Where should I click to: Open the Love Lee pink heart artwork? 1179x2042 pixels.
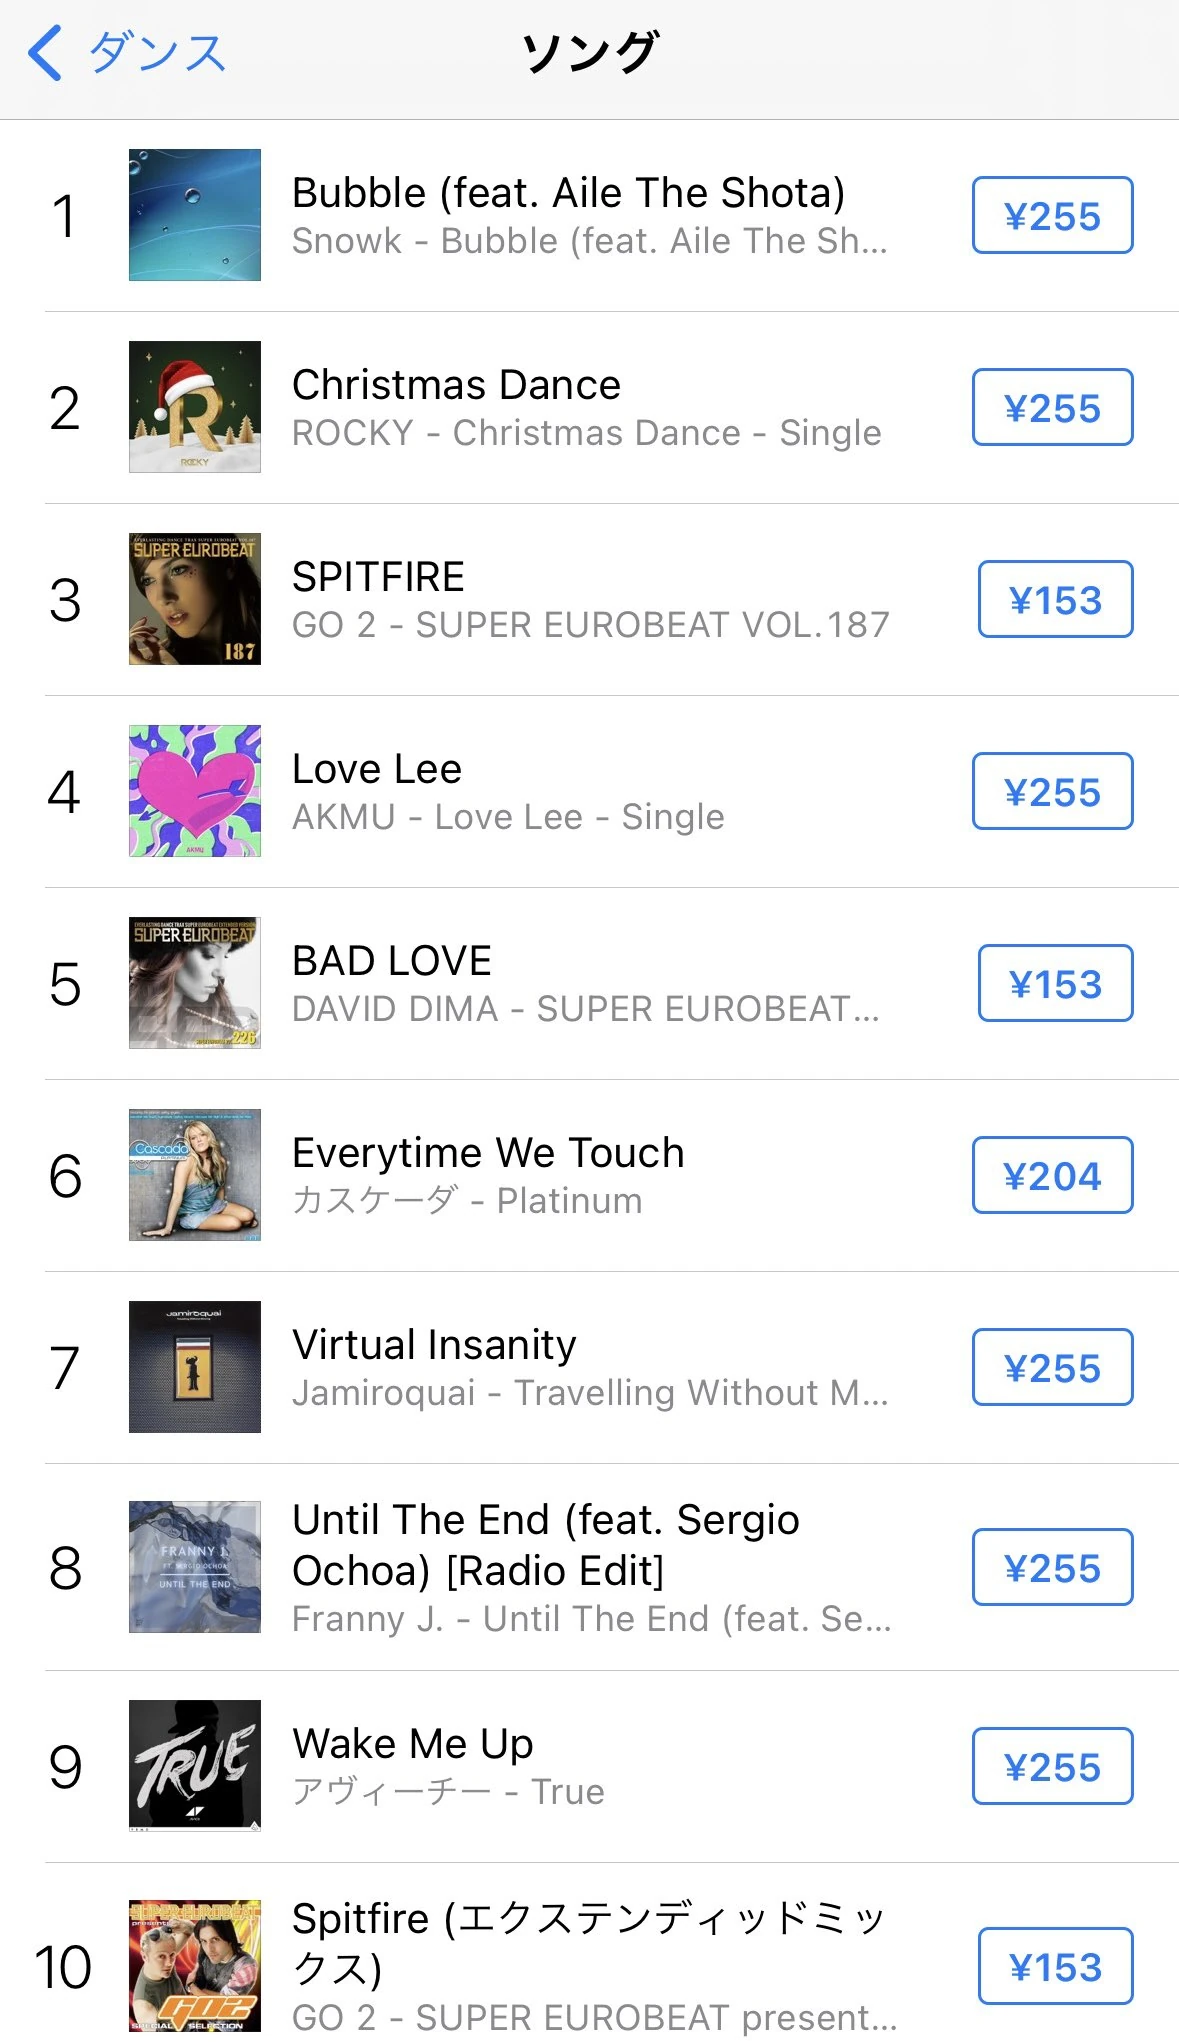(195, 791)
